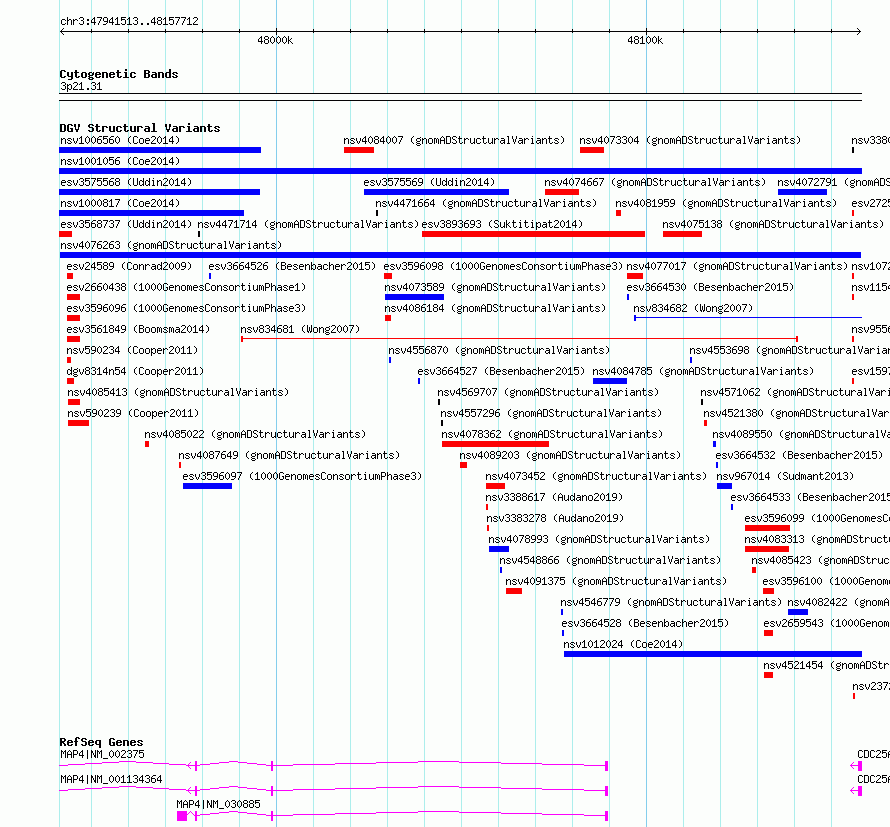Open MAP4|NM_002375 gene label
890x827 pixels.
click(x=102, y=754)
